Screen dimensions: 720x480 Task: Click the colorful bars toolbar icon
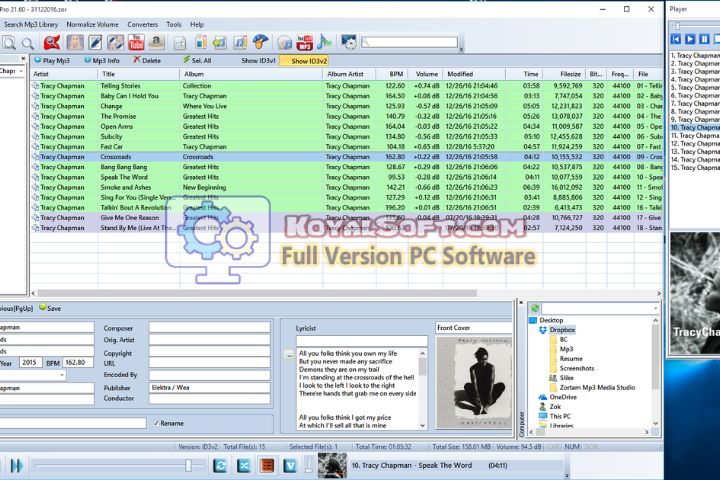pos(201,42)
